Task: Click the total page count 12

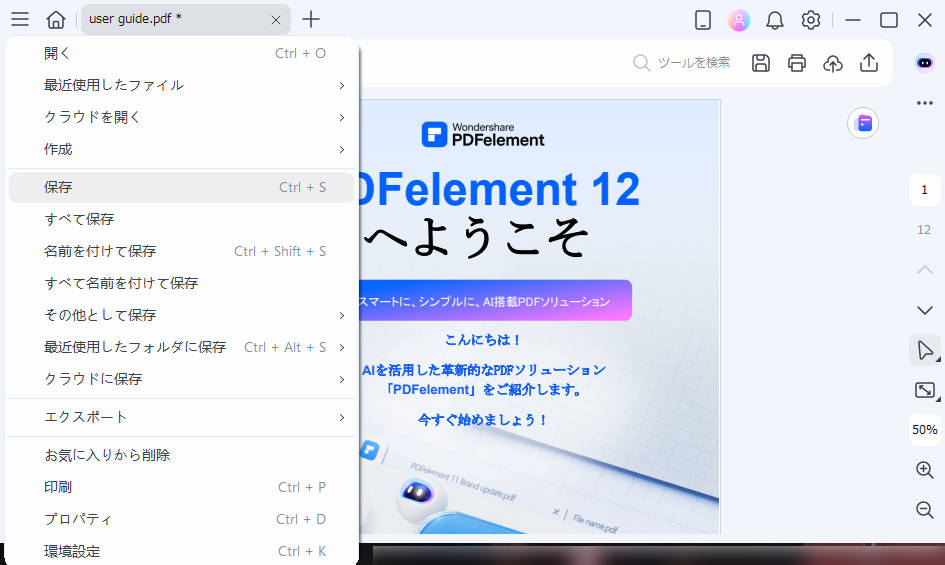Action: tap(924, 230)
